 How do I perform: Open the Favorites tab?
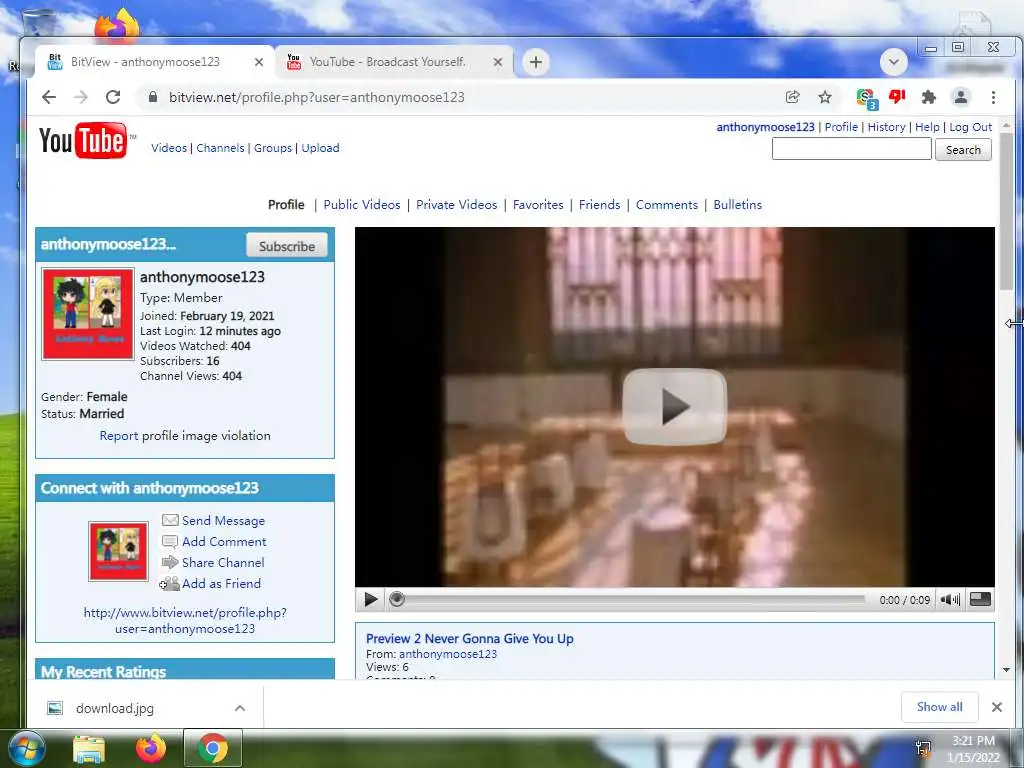538,204
